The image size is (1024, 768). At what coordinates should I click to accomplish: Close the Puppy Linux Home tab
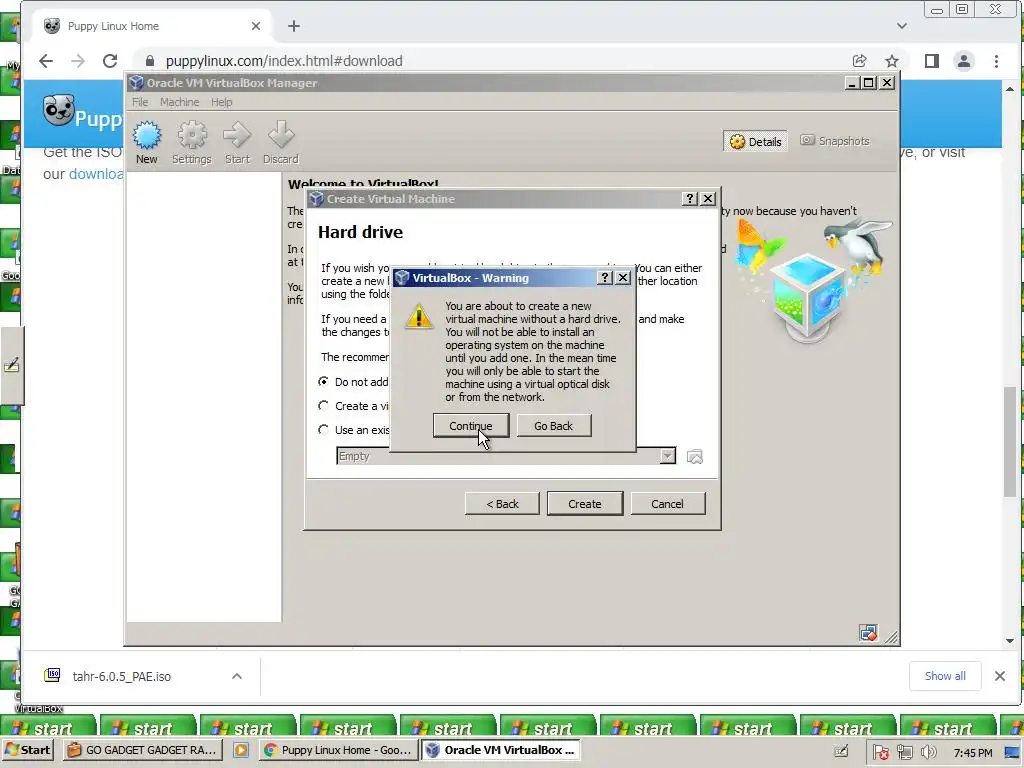[x=255, y=26]
